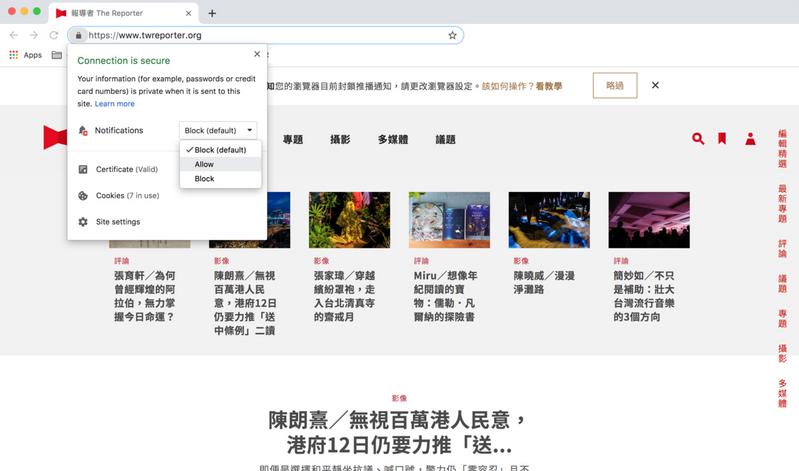Click The Reporter red logo
The image size is (799, 471).
coord(55,137)
